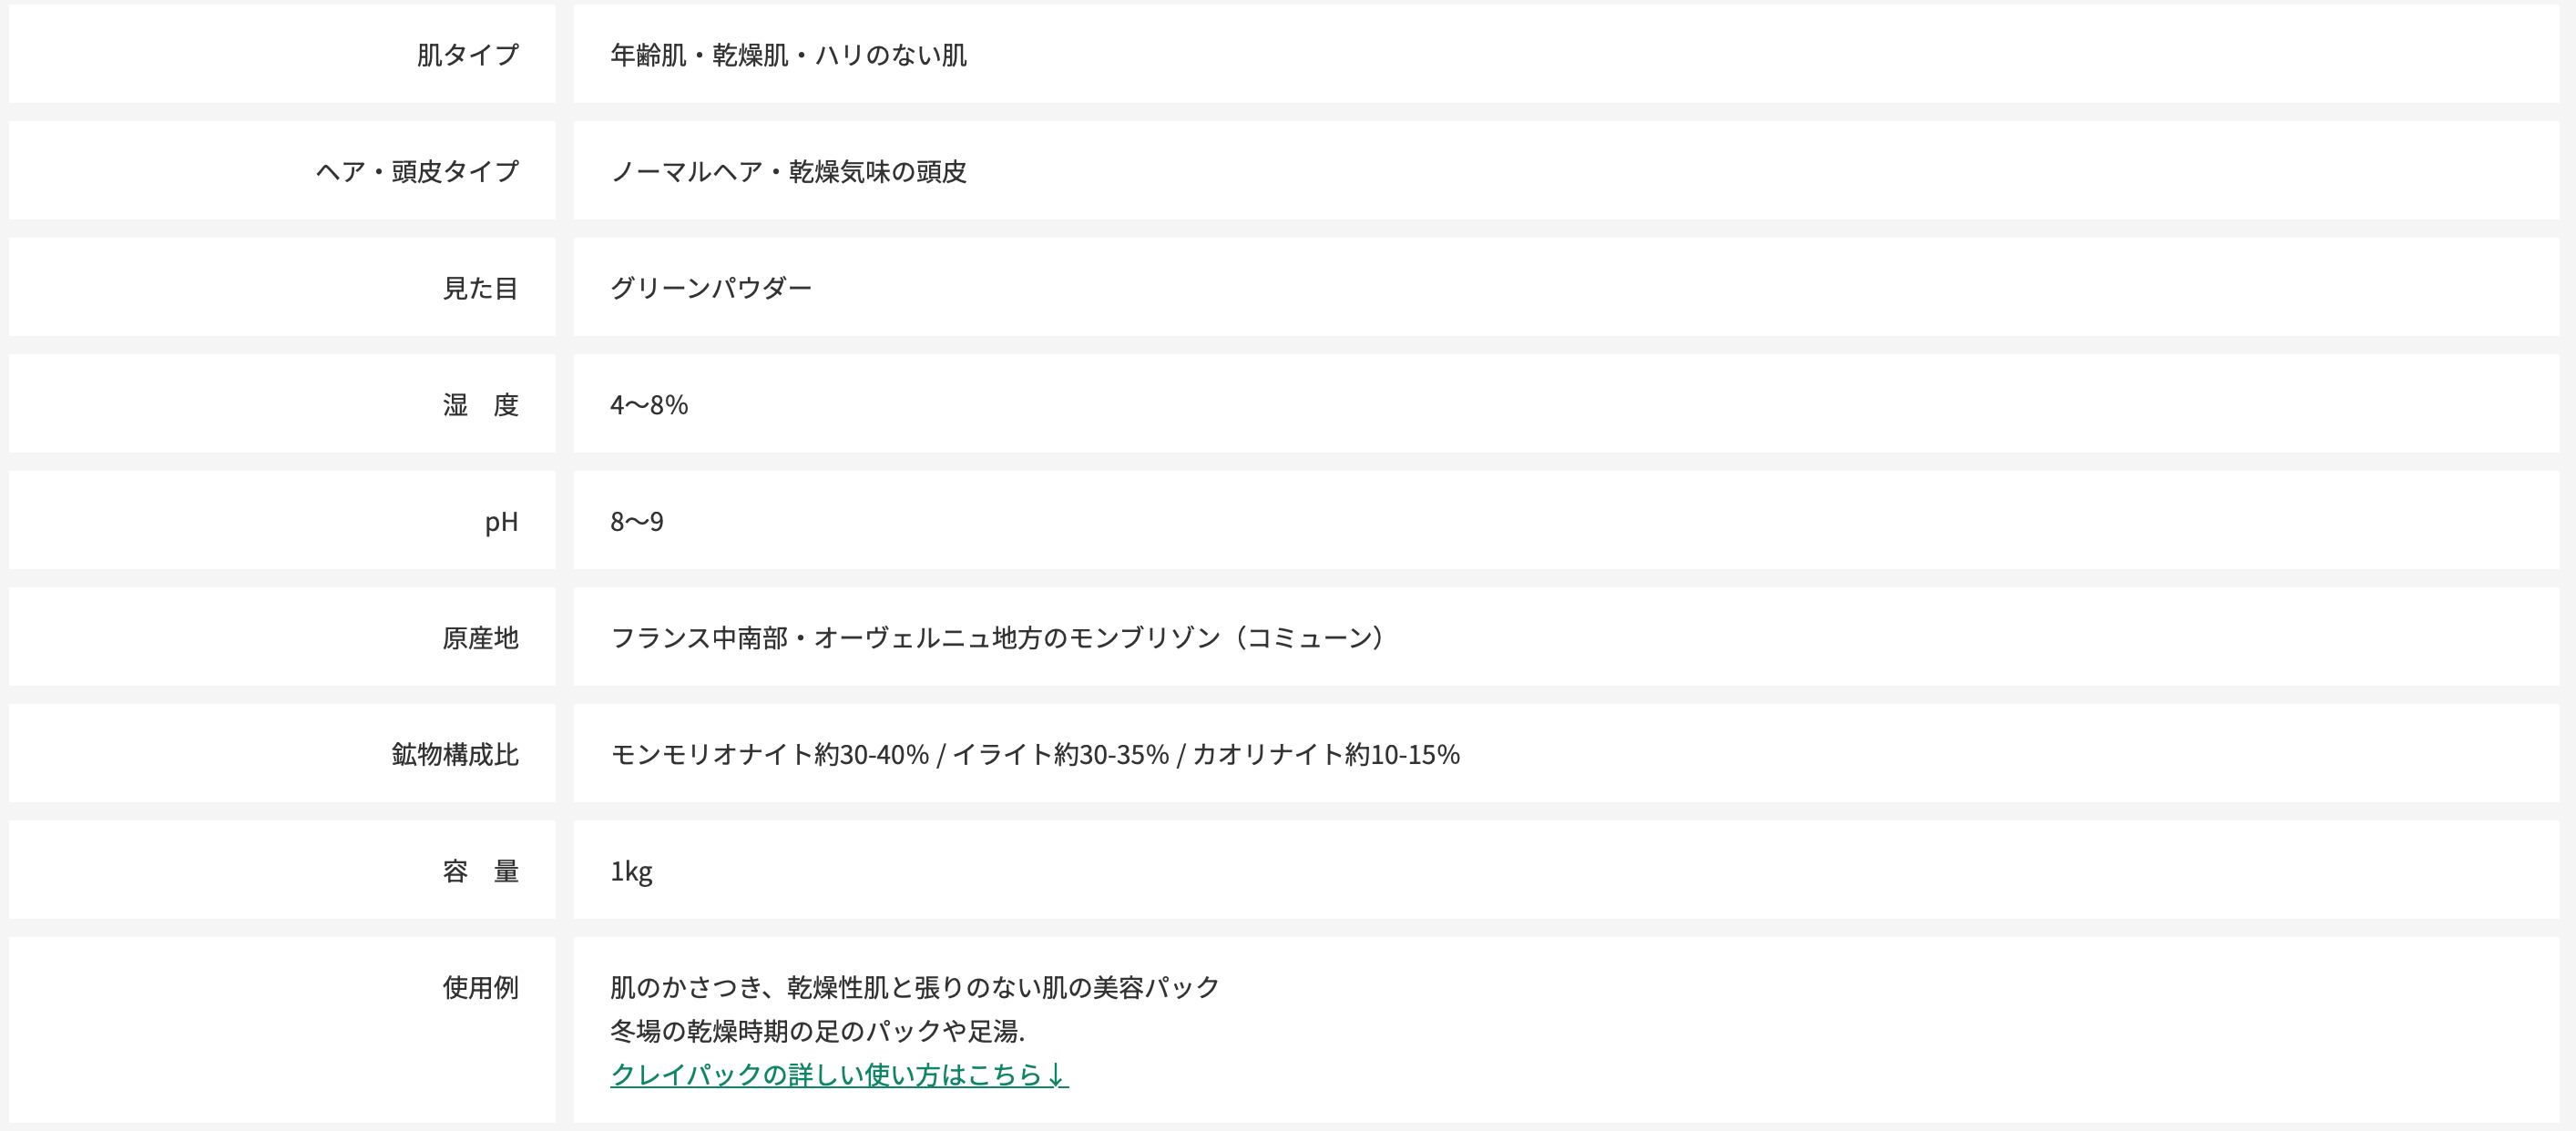
Task: Click the 肌のかさつき beauty pack usage line
Action: click(915, 988)
